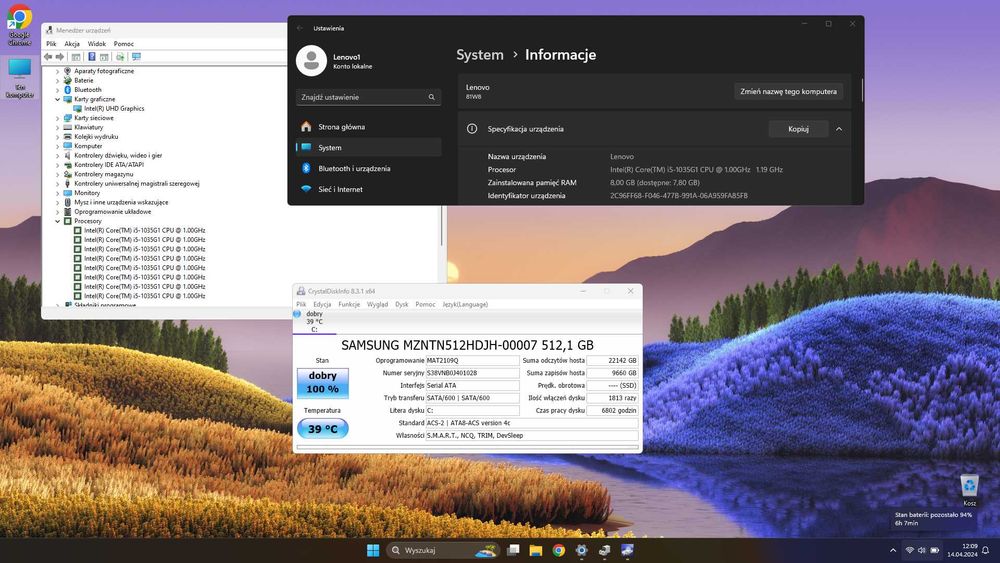
Task: Open notifications bell in taskbar
Action: pyautogui.click(x=985, y=550)
